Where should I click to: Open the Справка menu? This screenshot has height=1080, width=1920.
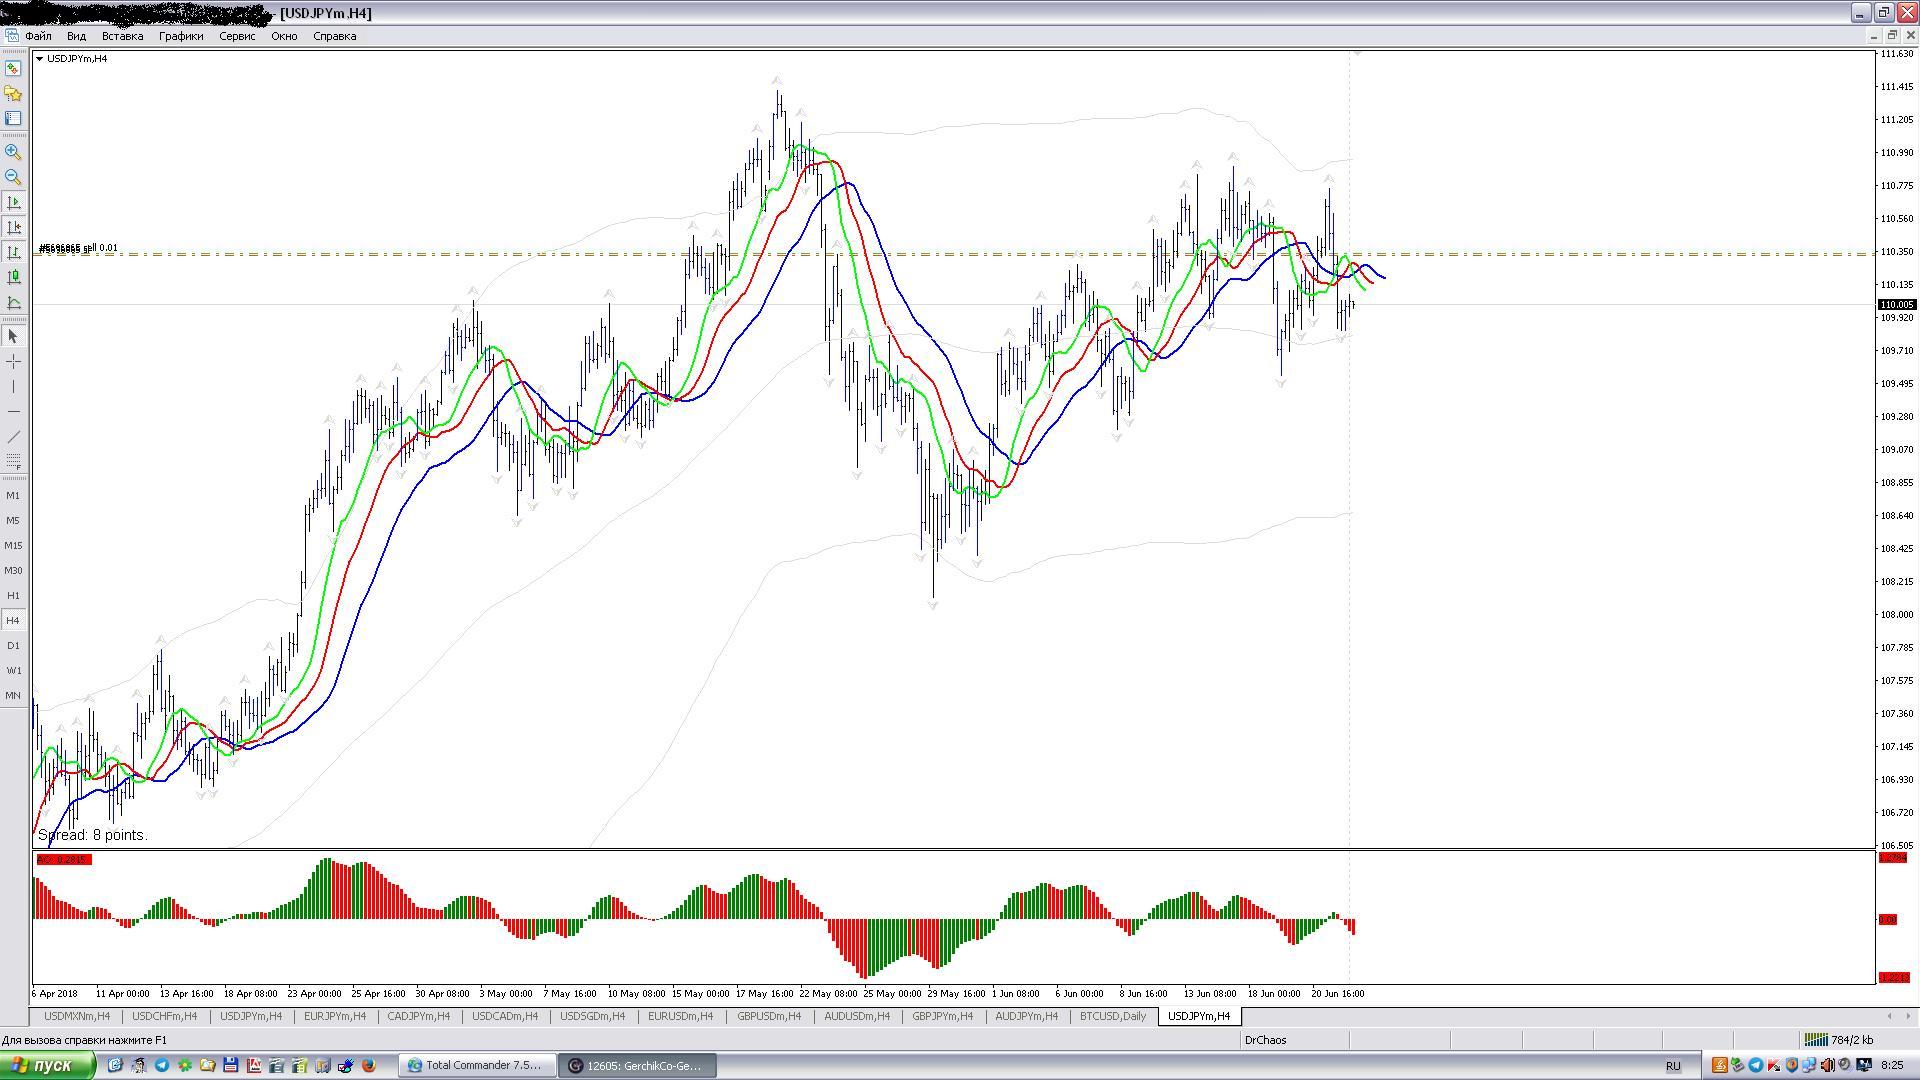click(x=334, y=36)
